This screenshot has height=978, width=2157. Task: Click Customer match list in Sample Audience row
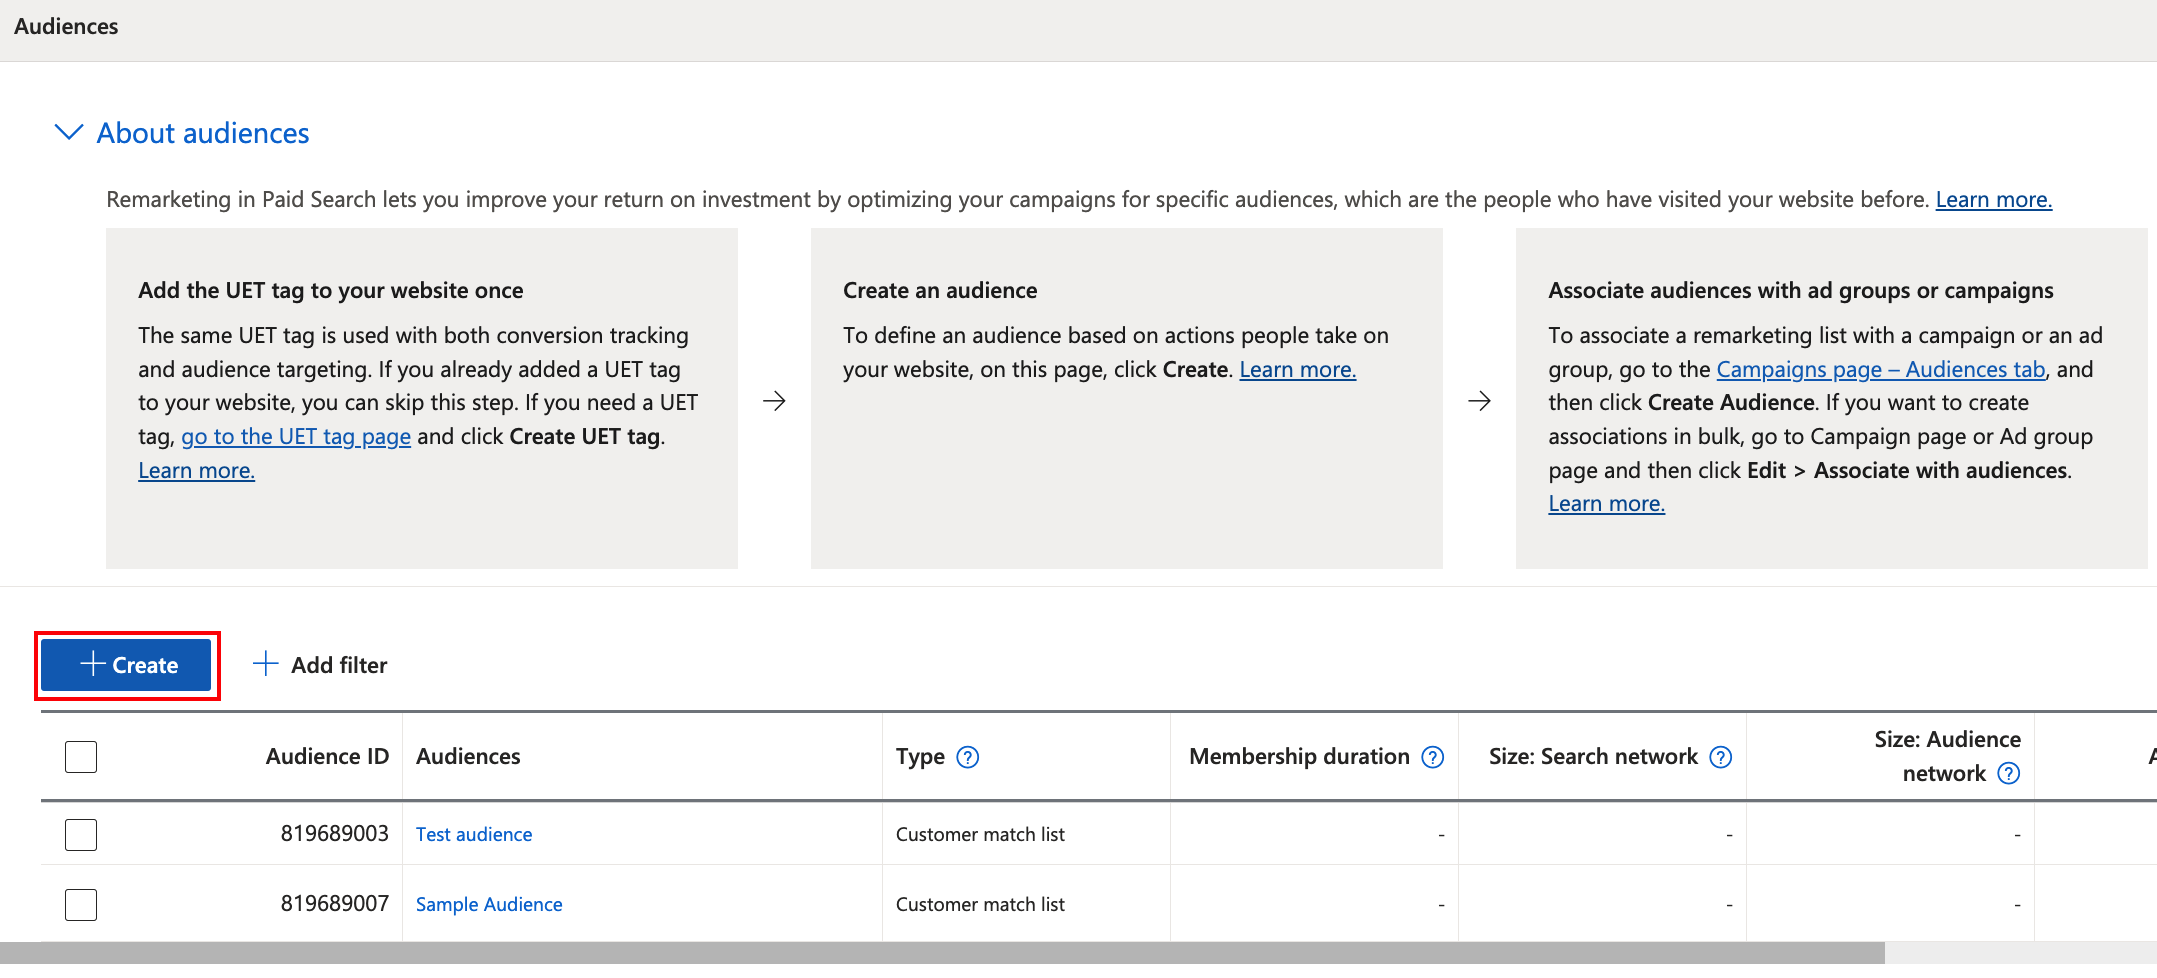[980, 905]
